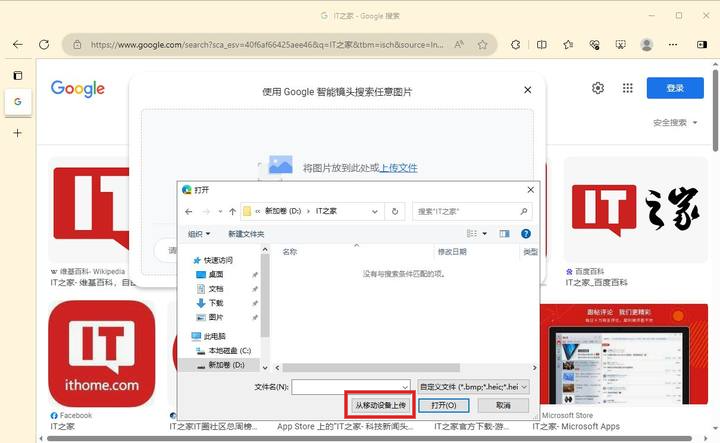The image size is (720, 443).
Task: Select the Google tab in vertical tabs
Action: point(18,101)
